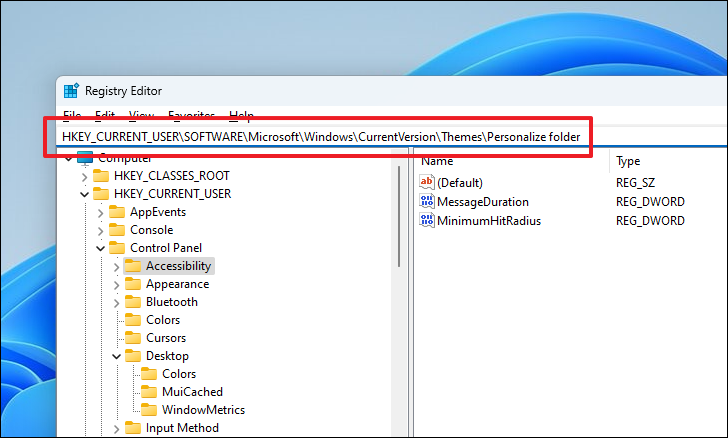Image resolution: width=728 pixels, height=438 pixels.
Task: Expand the Accessibility key
Action: coord(116,267)
